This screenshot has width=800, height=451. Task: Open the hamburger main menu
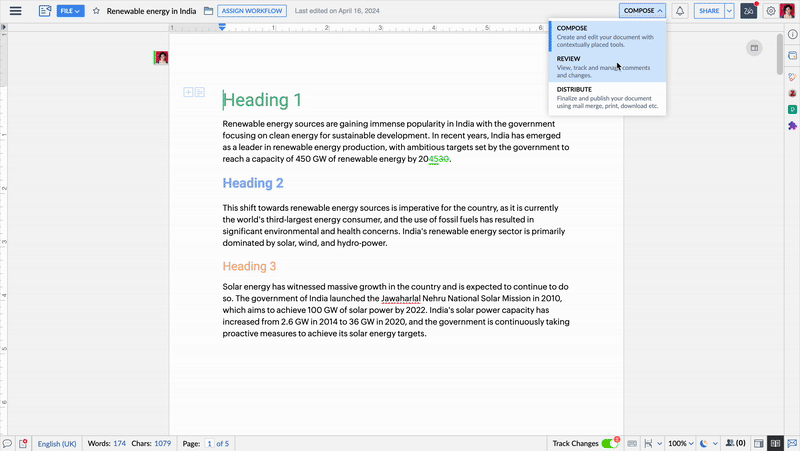(x=15, y=11)
